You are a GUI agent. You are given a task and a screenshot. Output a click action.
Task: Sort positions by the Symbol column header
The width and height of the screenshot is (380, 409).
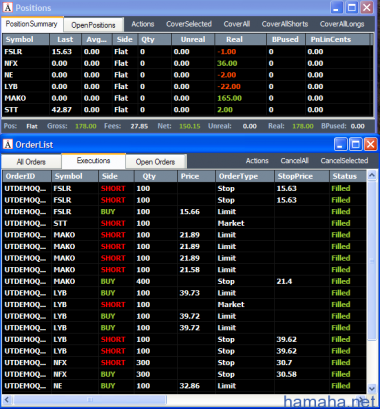coord(26,39)
